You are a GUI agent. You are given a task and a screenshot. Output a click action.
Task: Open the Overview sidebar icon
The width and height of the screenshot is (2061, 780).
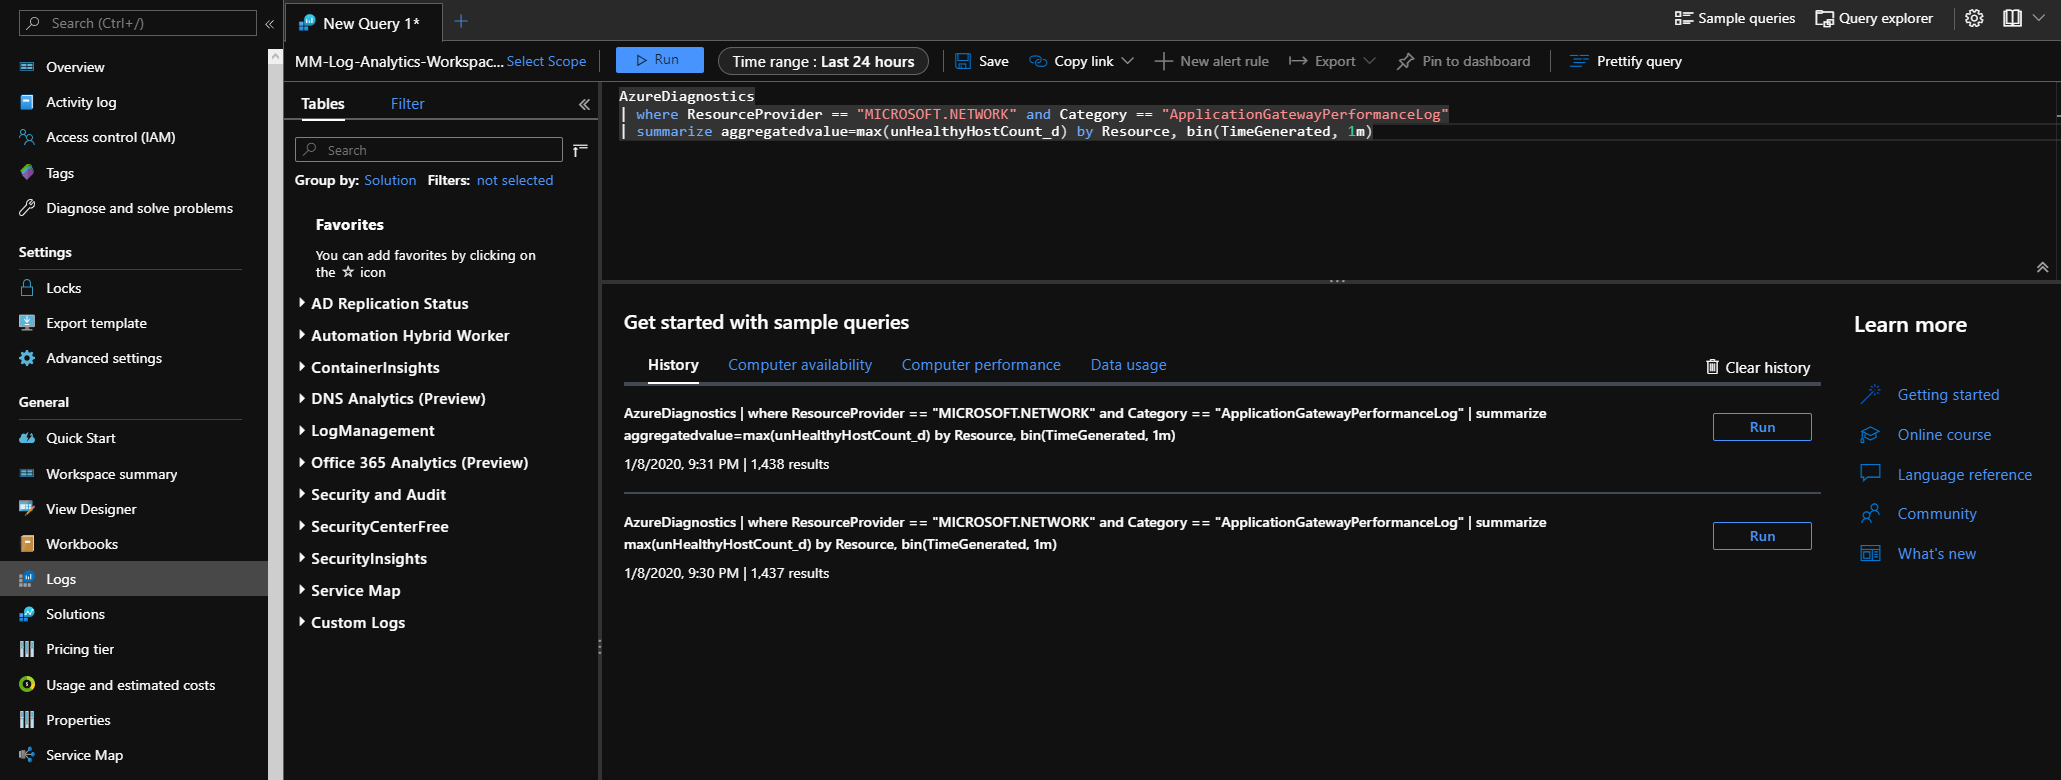coord(27,67)
